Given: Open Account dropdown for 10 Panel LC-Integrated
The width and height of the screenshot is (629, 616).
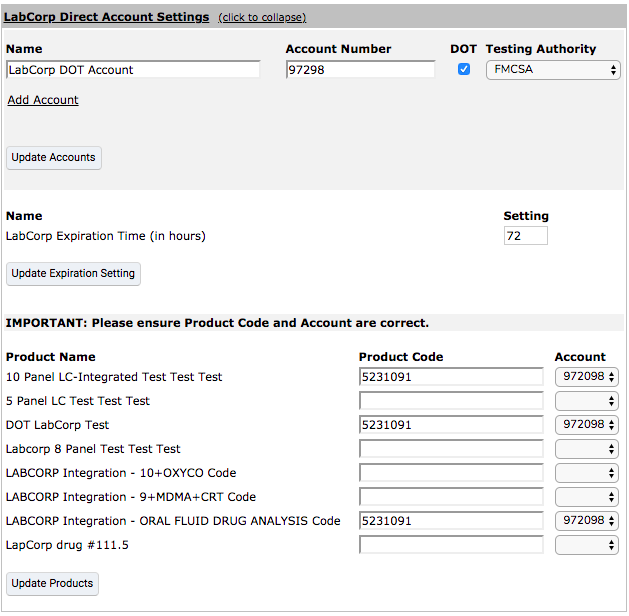Looking at the screenshot, I should point(586,377).
